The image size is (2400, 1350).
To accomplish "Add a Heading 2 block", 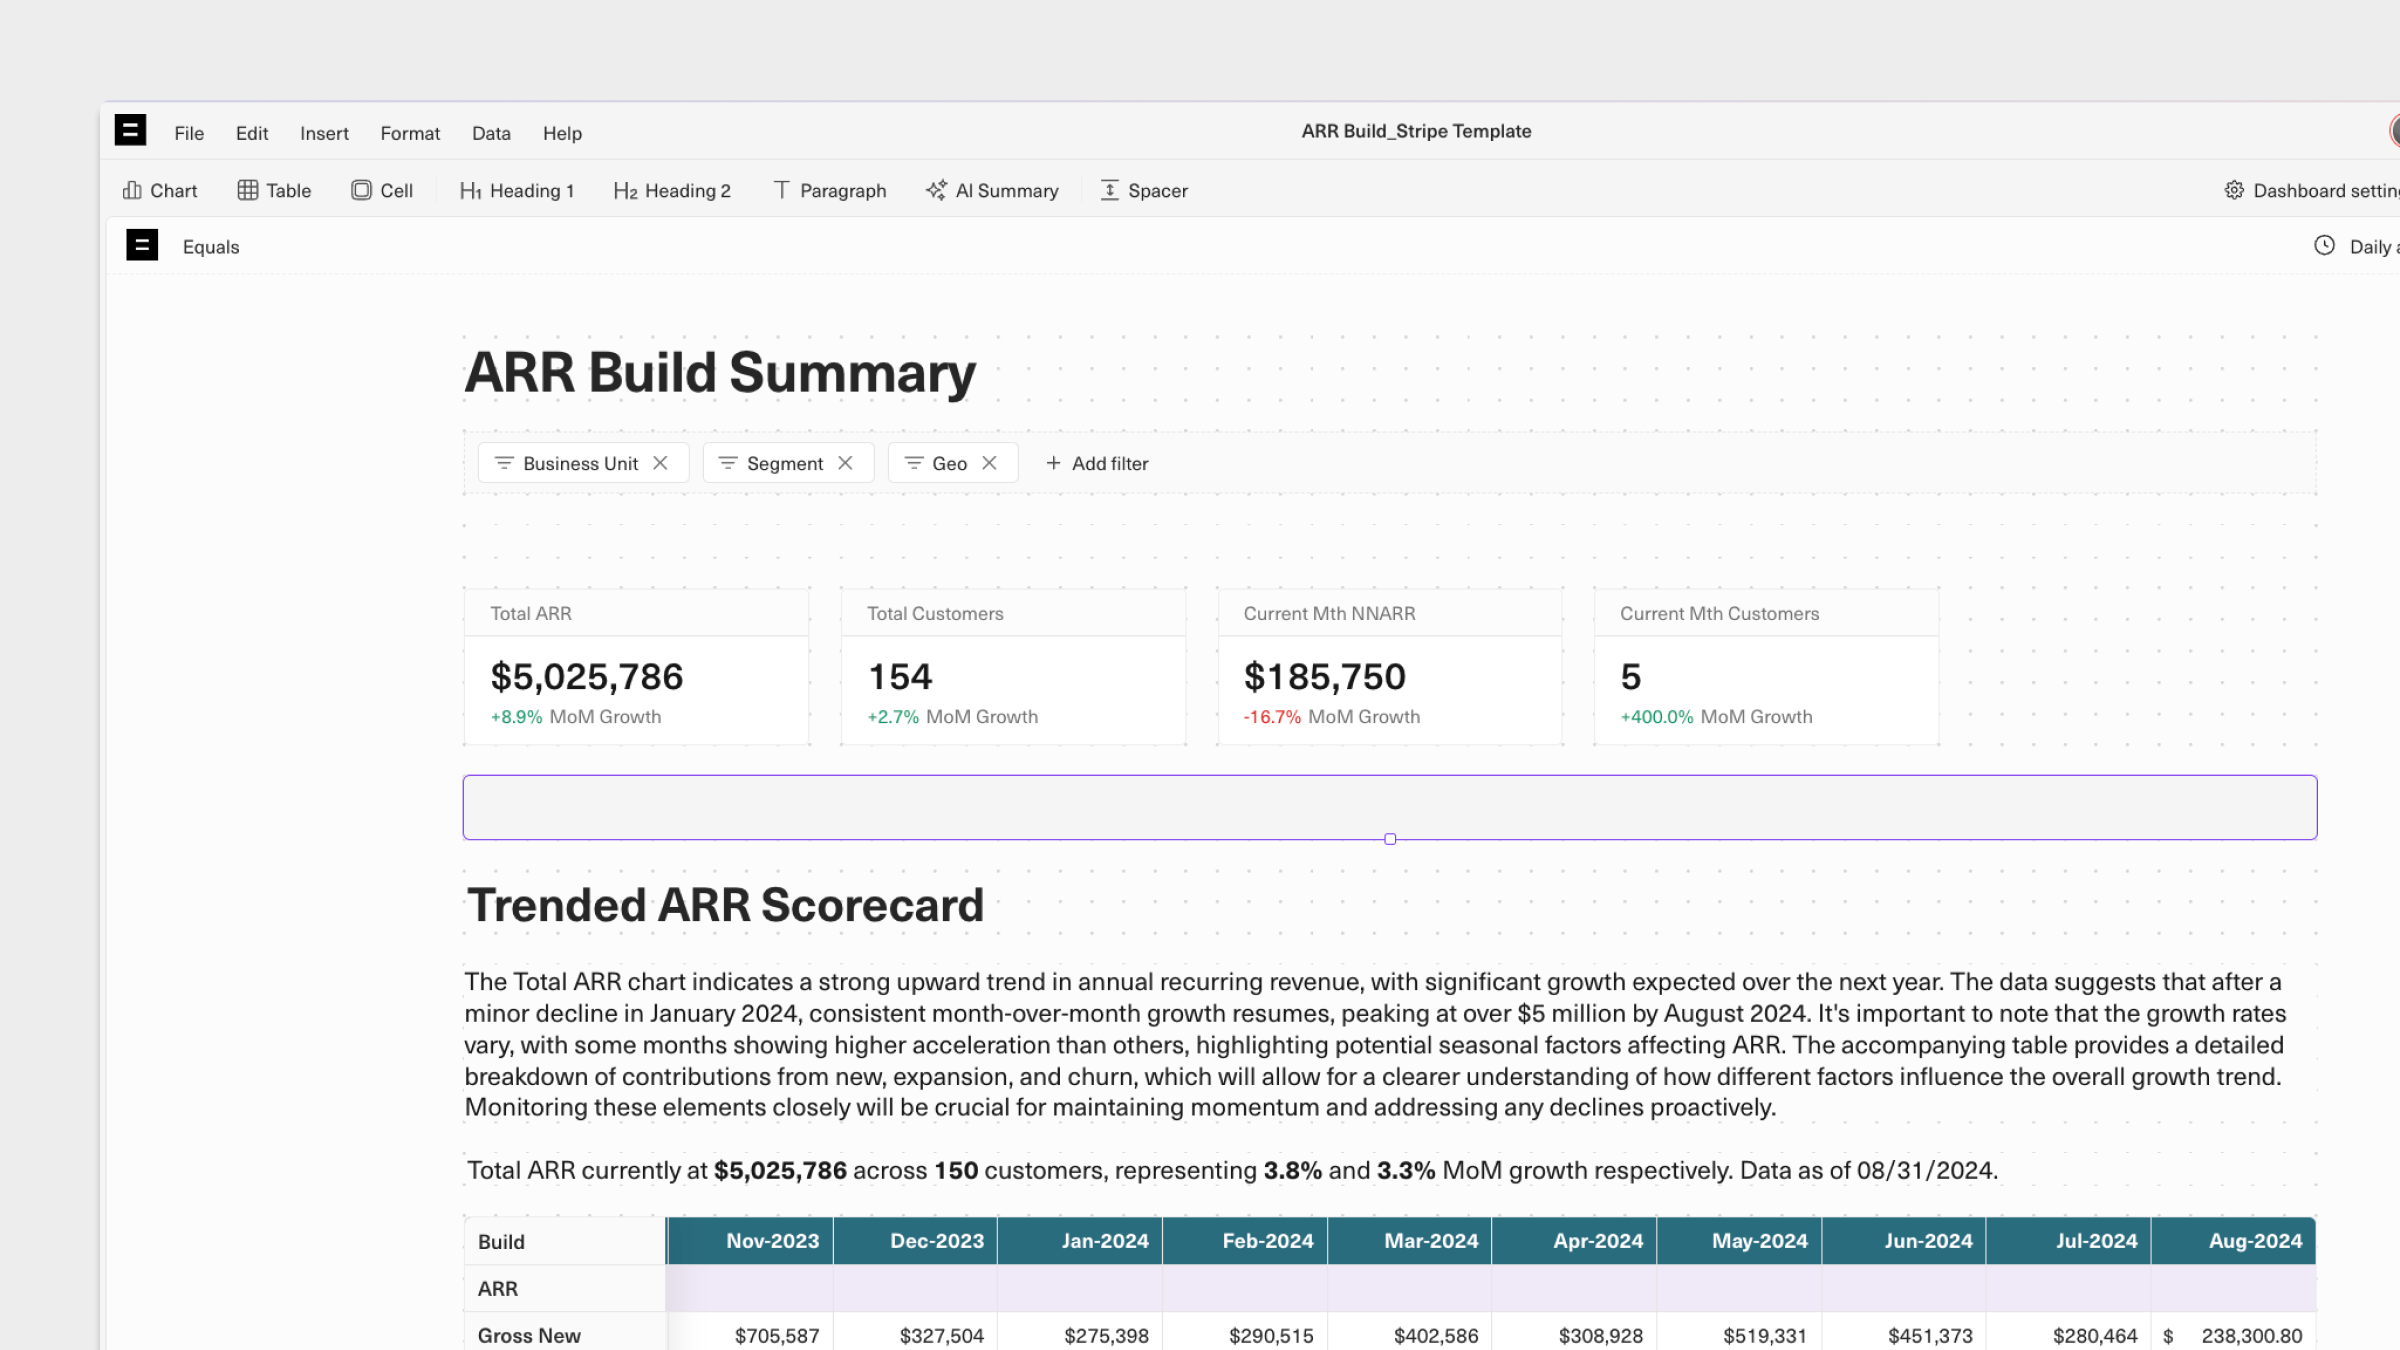I will (672, 190).
